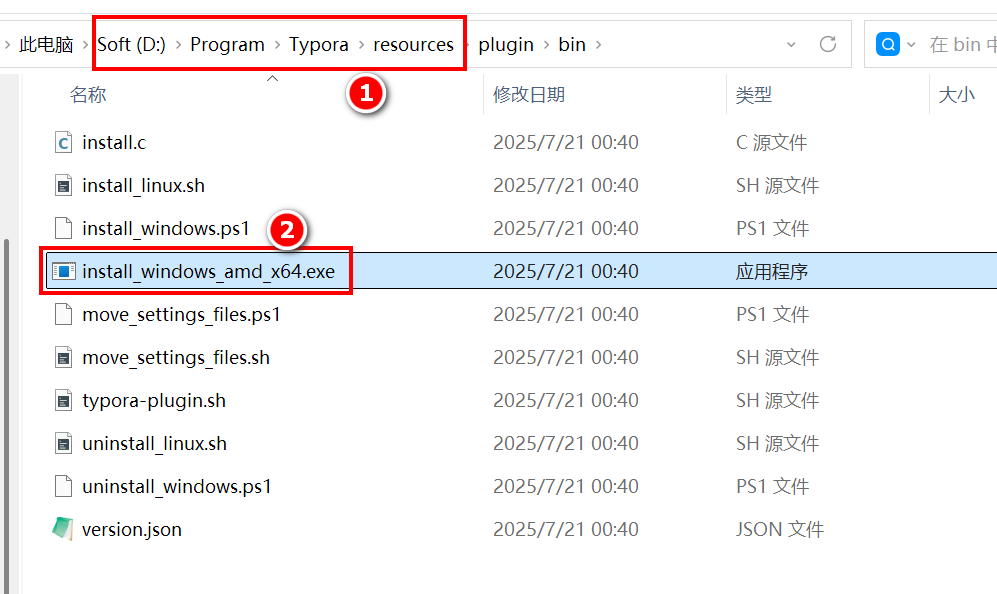Click the search magnifier icon
Image resolution: width=997 pixels, height=594 pixels.
tap(887, 45)
